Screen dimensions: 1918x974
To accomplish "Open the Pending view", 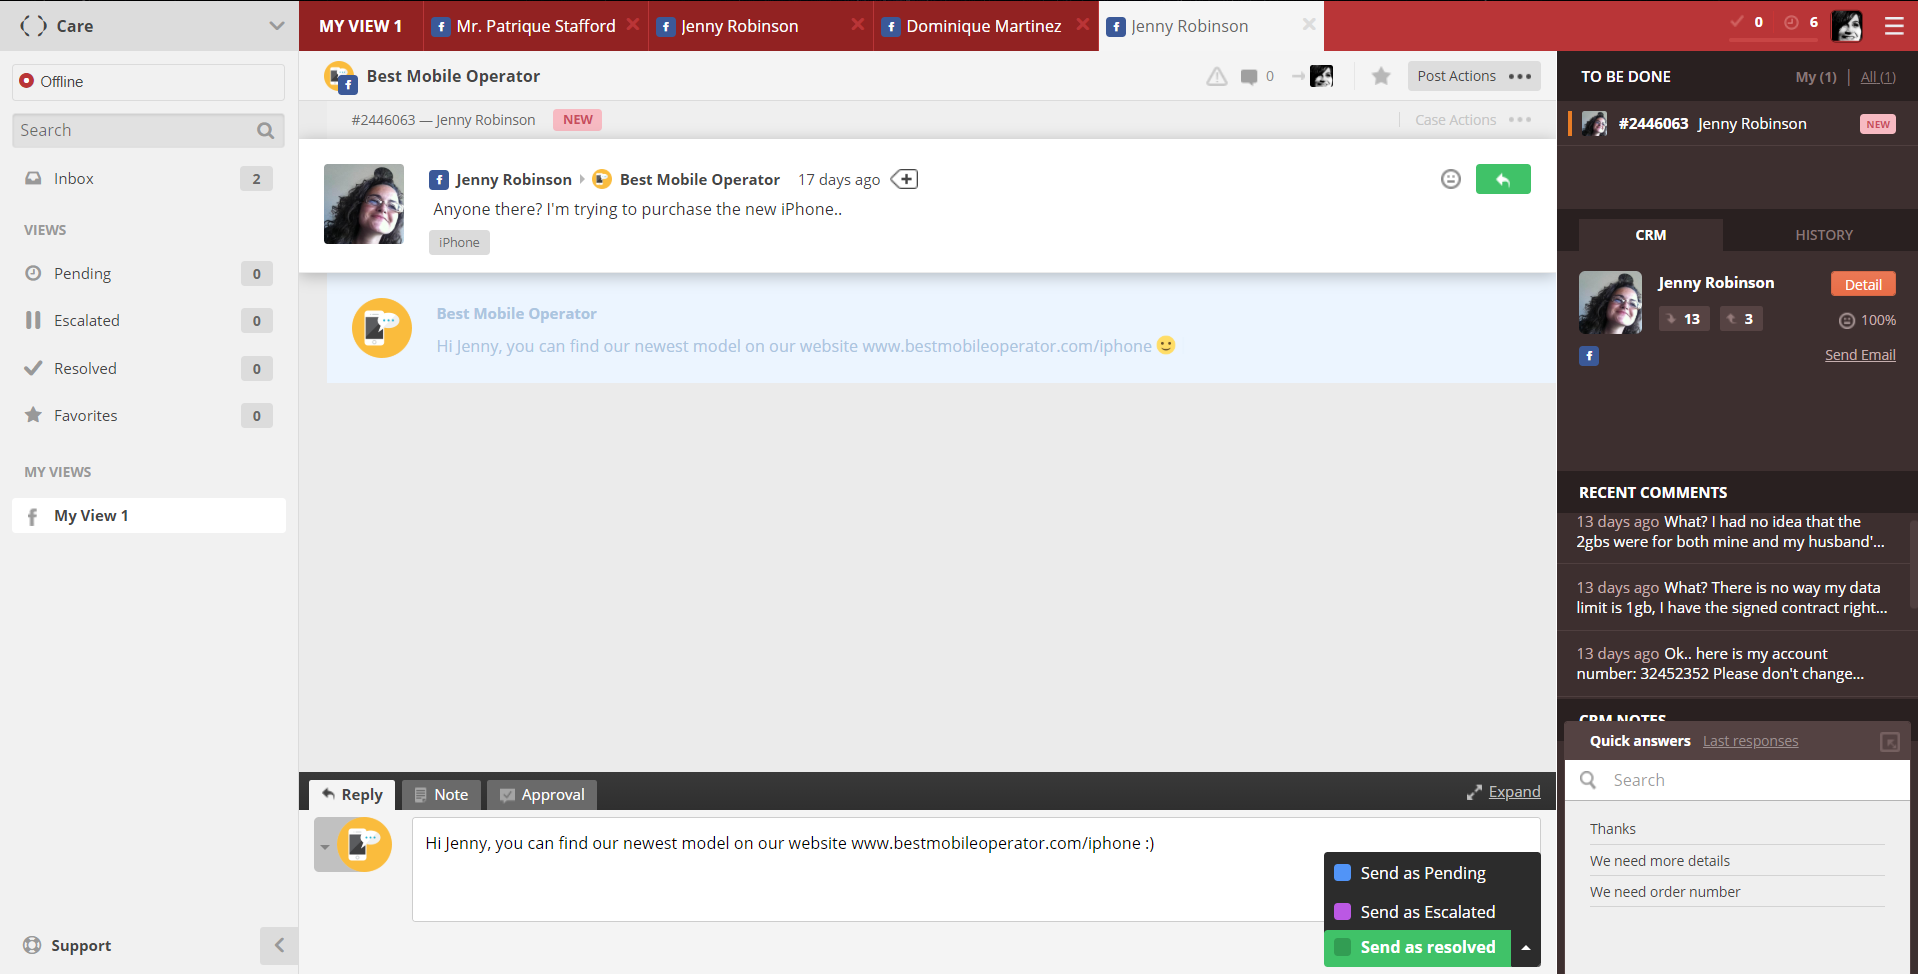I will point(148,274).
